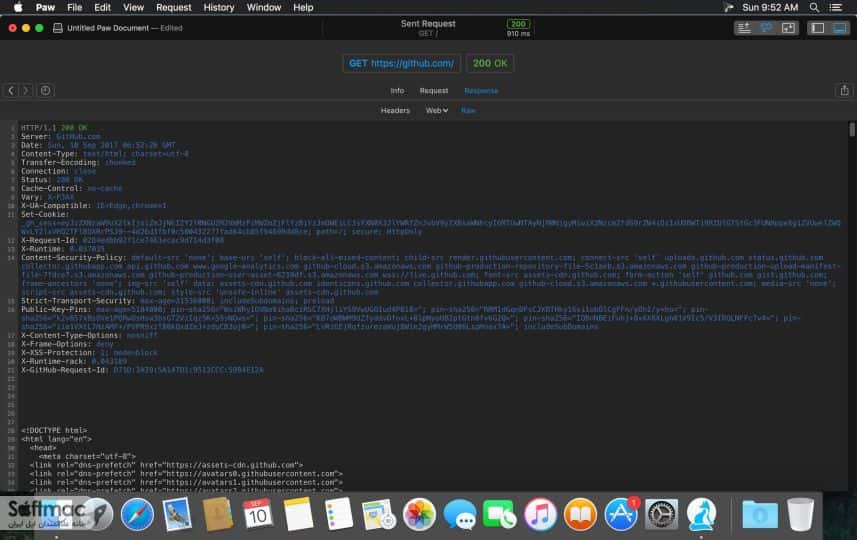
Task: Click the Public-Key-Pins header line
Action: (411, 318)
